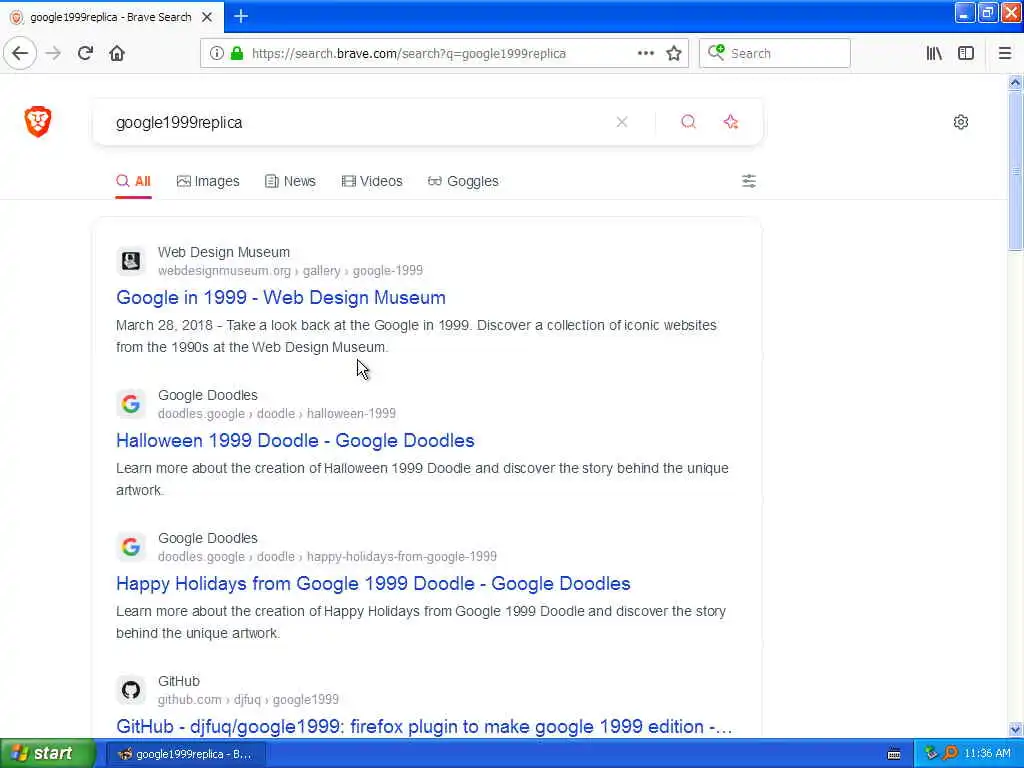Switch to the News tab
Viewport: 1024px width, 768px height.
[290, 182]
